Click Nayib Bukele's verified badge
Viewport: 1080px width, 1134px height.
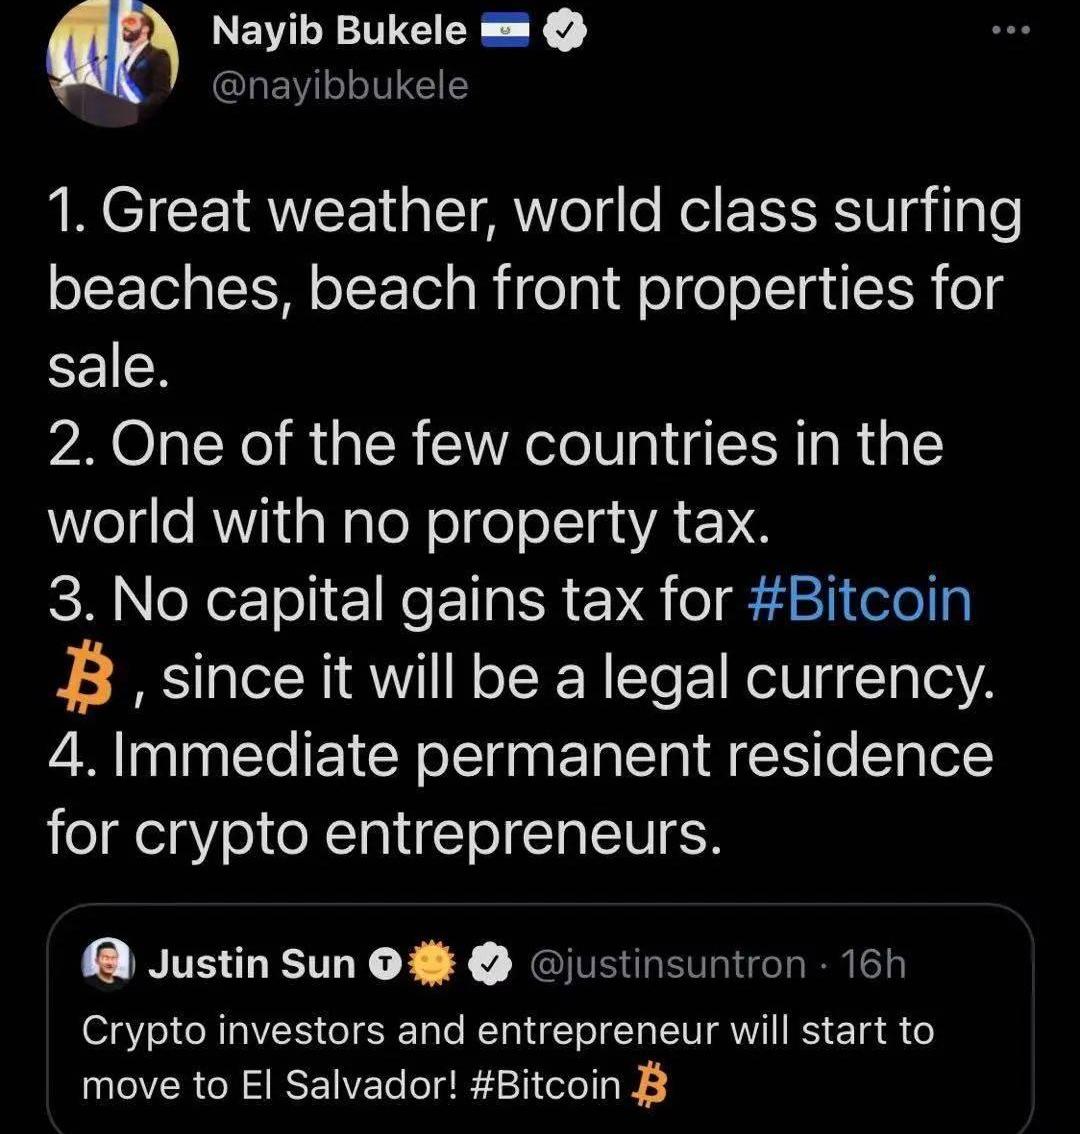click(565, 33)
